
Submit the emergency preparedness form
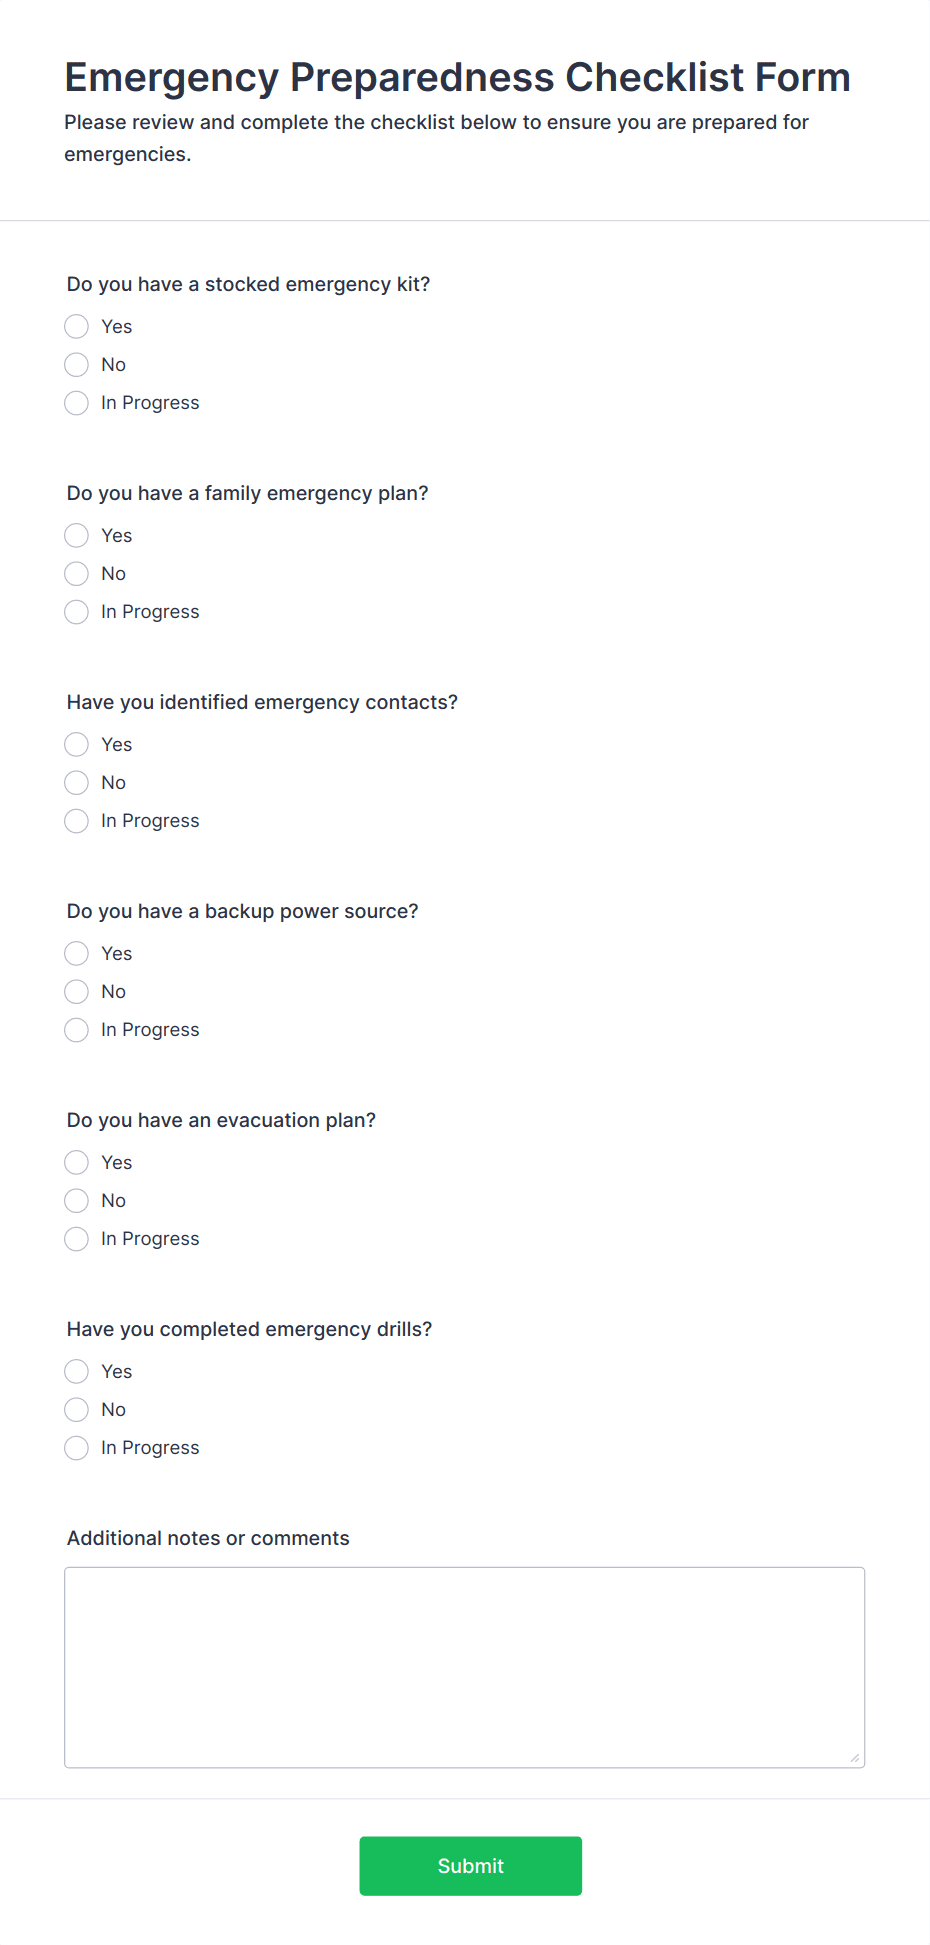(470, 1865)
